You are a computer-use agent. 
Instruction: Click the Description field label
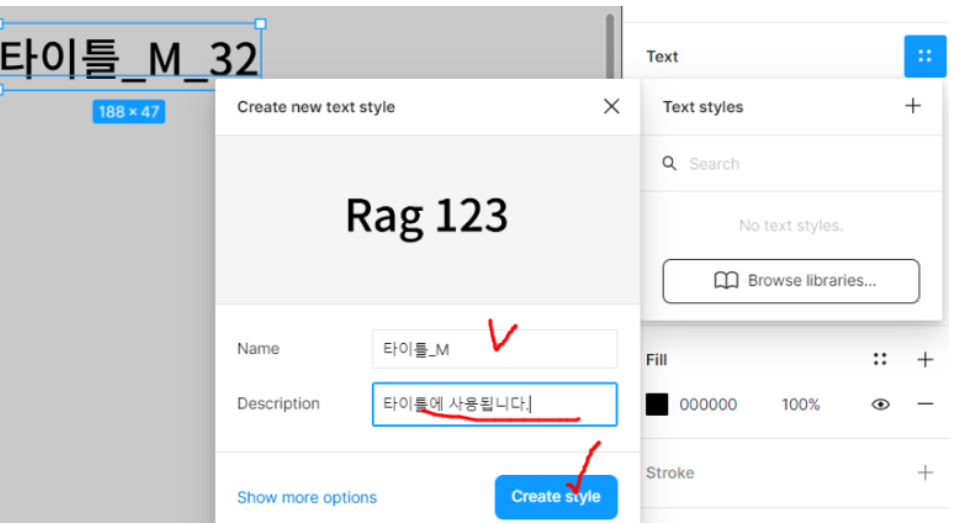click(x=278, y=403)
